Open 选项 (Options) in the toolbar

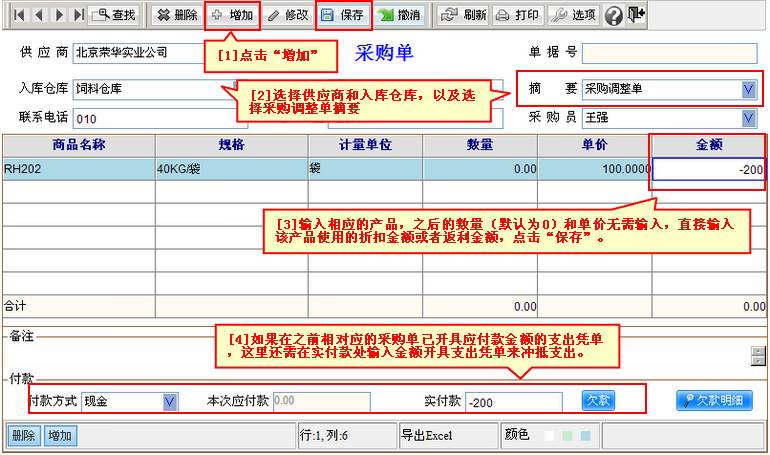574,15
